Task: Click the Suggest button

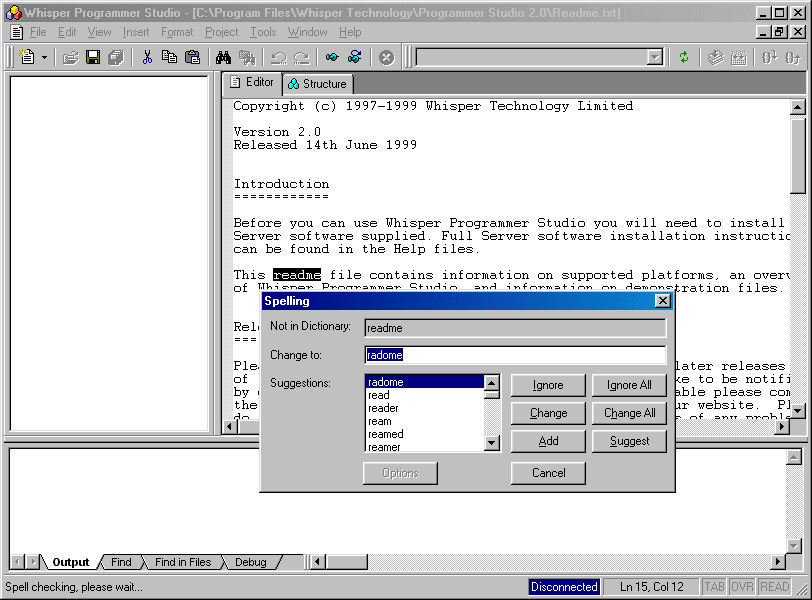Action: click(x=629, y=441)
